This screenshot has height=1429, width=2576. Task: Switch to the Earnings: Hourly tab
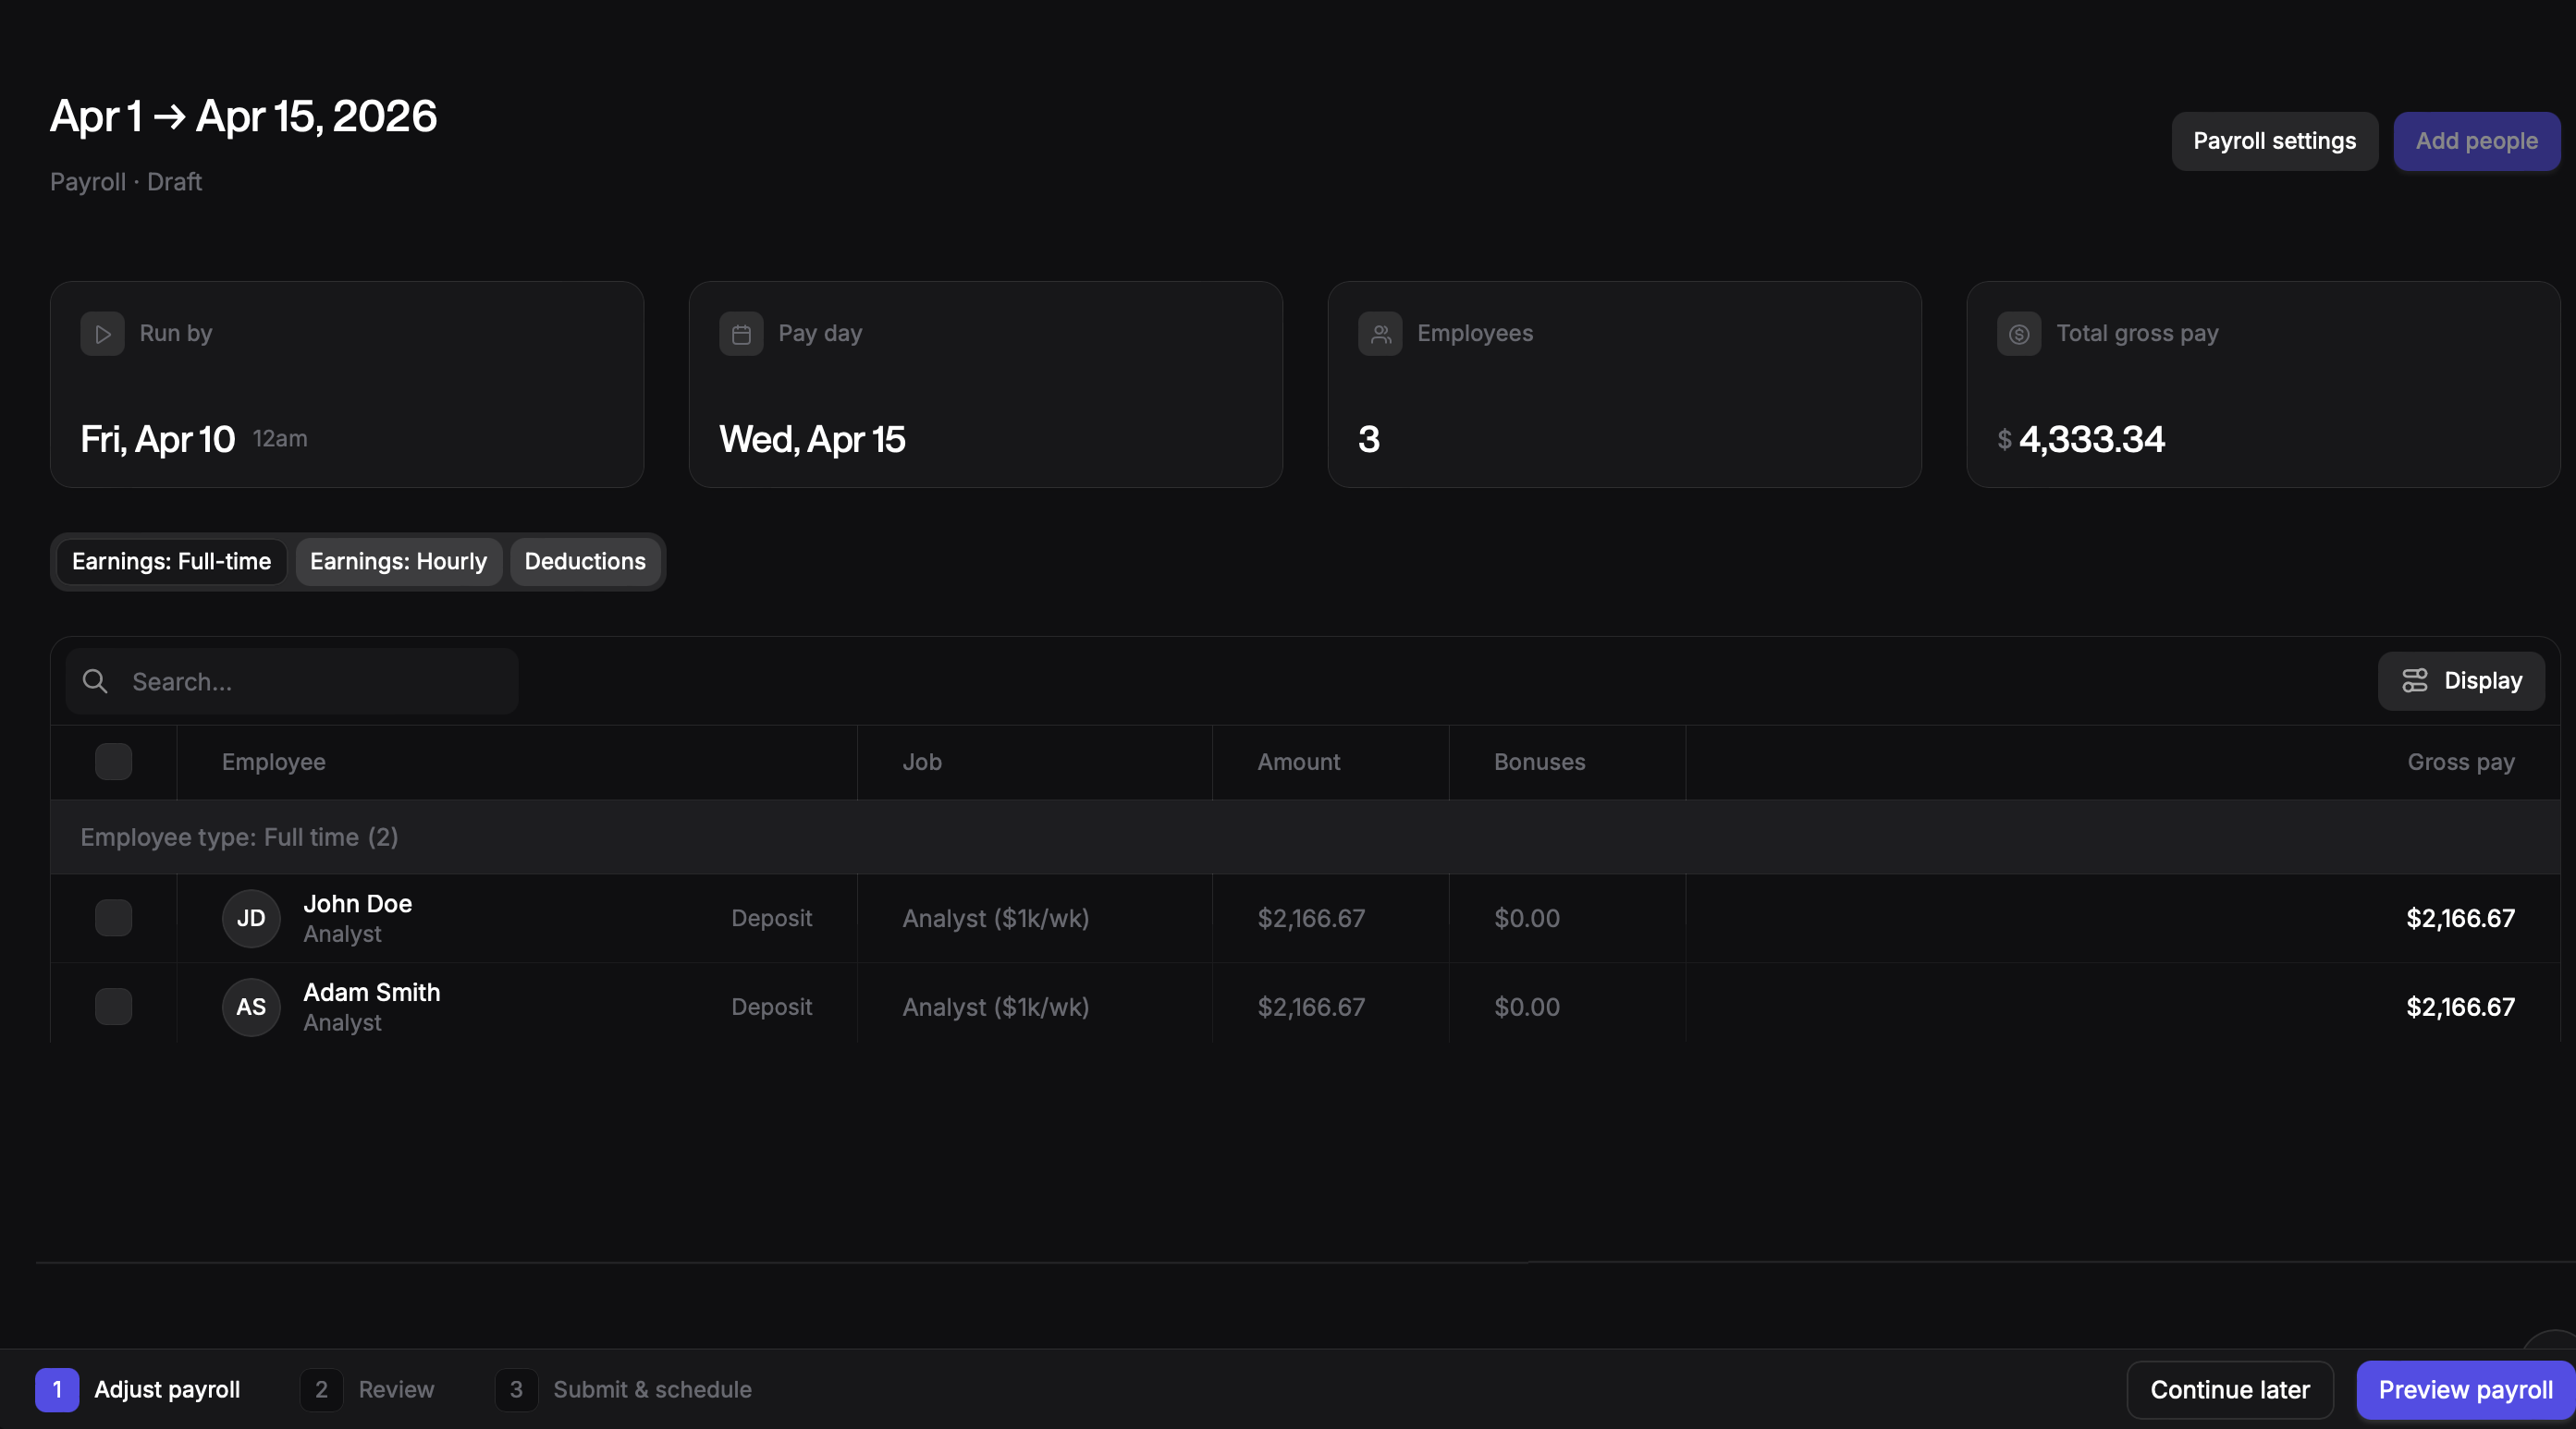coord(398,562)
